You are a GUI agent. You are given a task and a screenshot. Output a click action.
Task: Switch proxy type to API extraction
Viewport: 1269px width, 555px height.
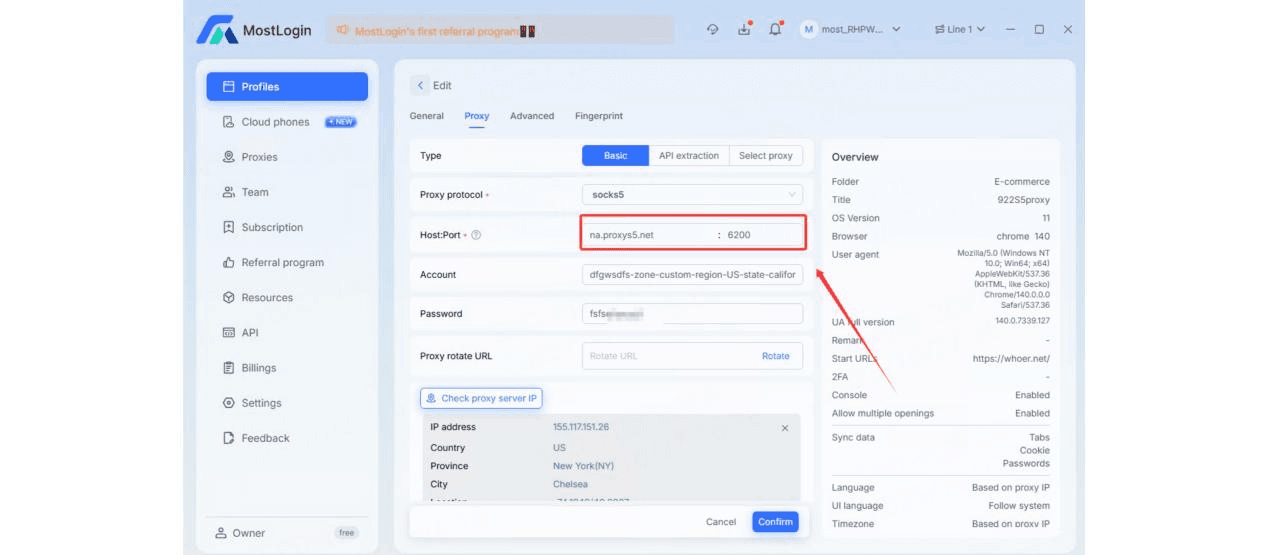(x=688, y=156)
